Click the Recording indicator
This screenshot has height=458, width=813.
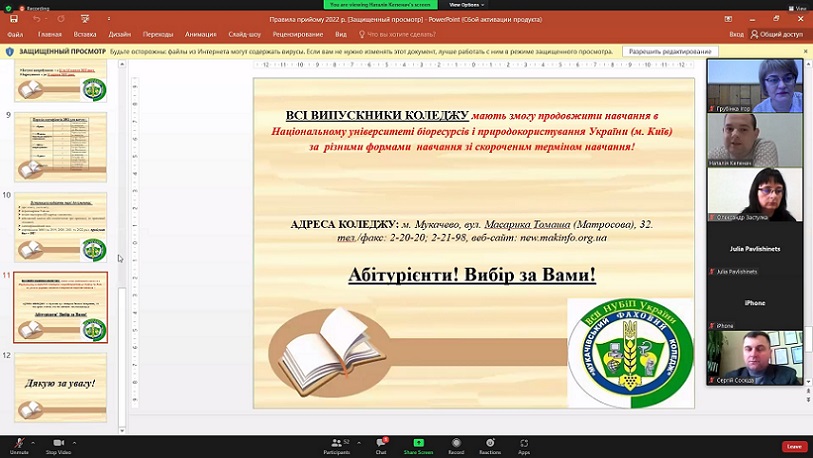[34, 8]
